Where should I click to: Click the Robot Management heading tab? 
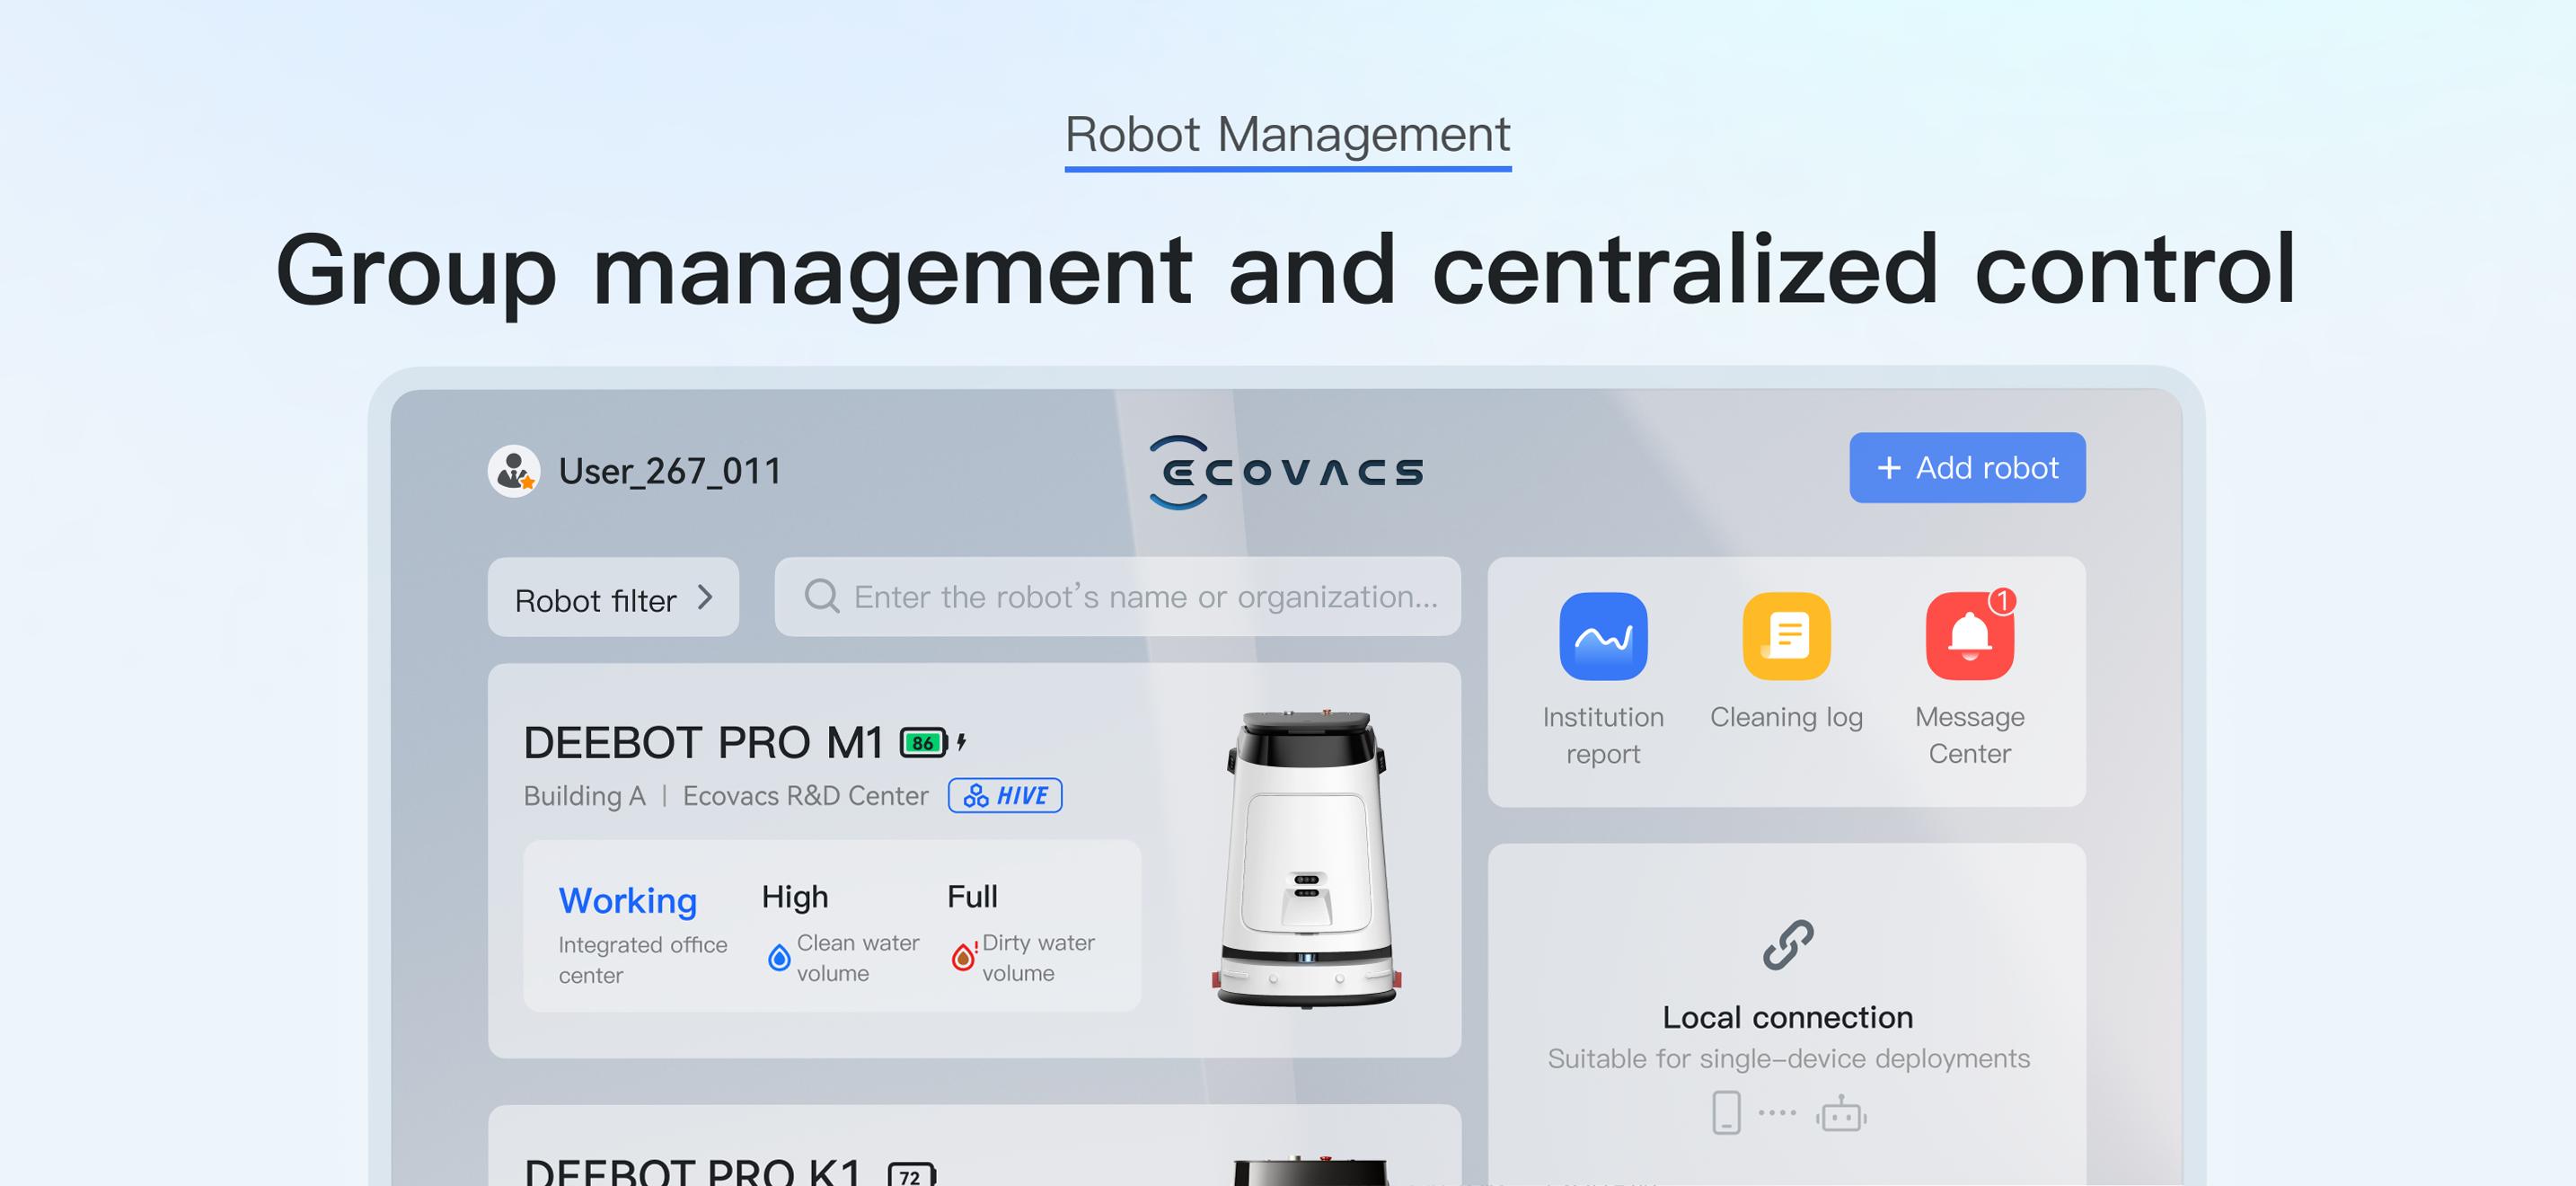pos(1288,135)
